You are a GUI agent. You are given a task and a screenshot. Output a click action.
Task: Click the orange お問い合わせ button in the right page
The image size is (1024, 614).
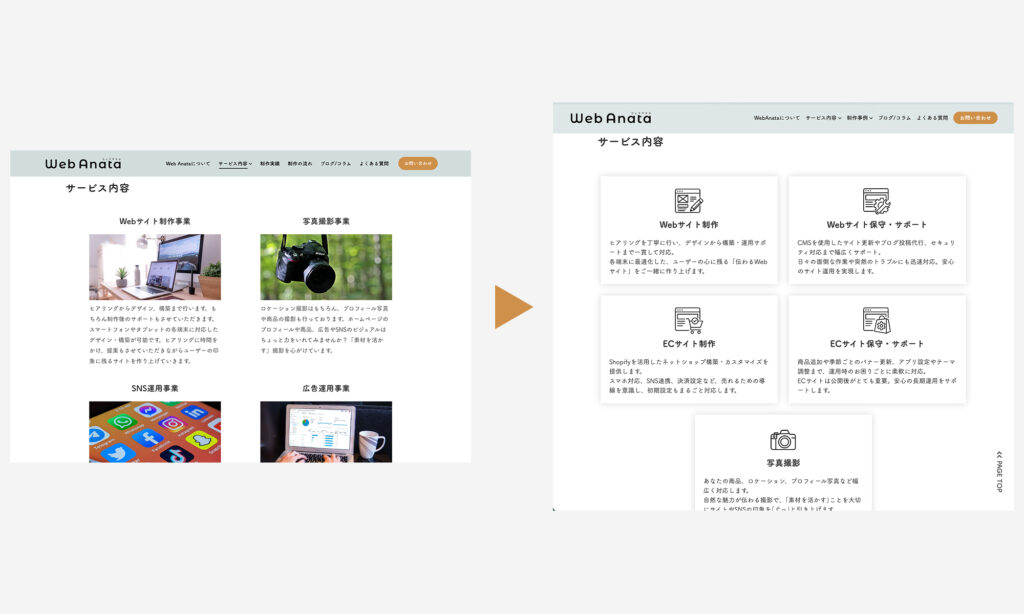point(975,118)
